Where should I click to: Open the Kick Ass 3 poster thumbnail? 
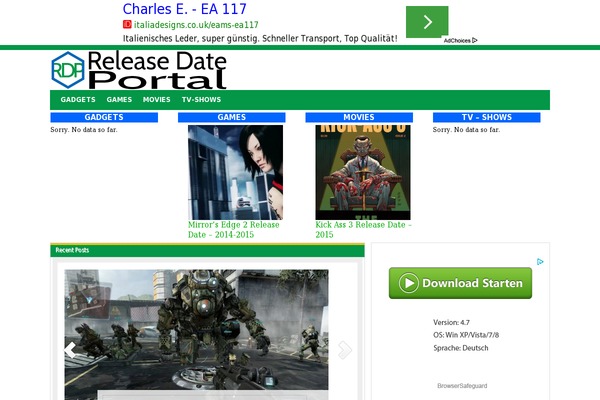point(363,172)
